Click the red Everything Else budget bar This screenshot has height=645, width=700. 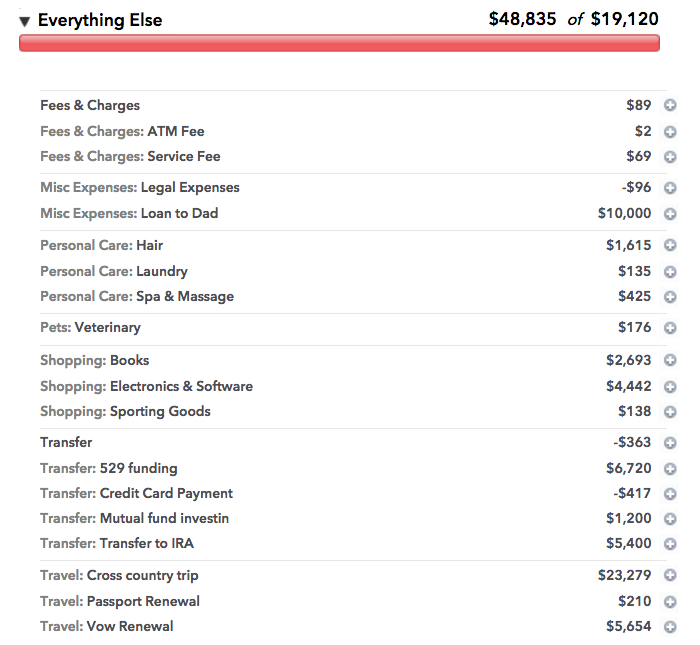coord(339,43)
